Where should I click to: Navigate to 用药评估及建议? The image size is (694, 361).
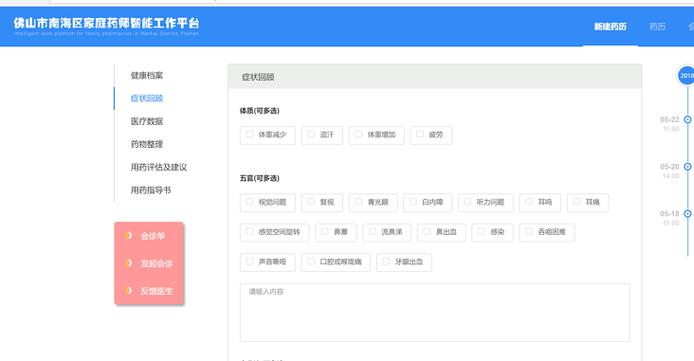(158, 167)
